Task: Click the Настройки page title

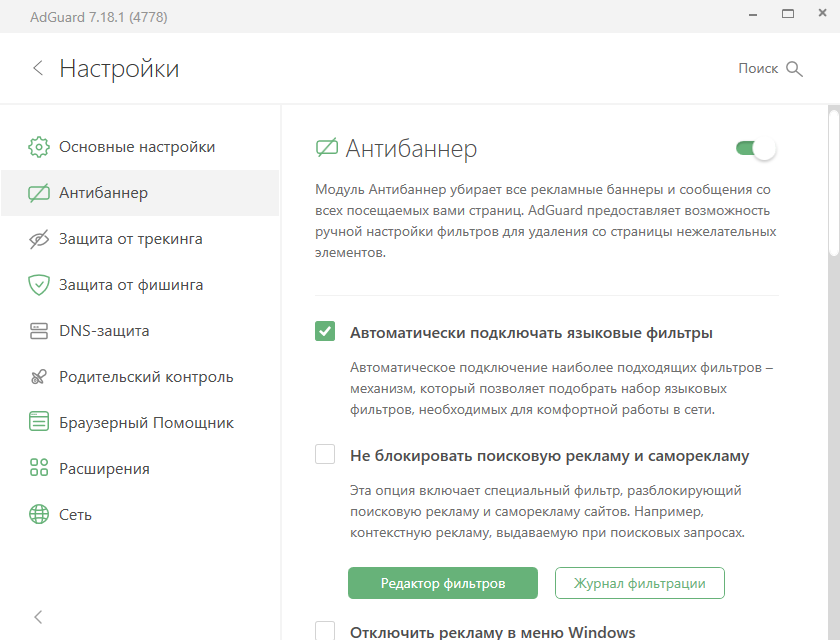Action: pos(119,69)
